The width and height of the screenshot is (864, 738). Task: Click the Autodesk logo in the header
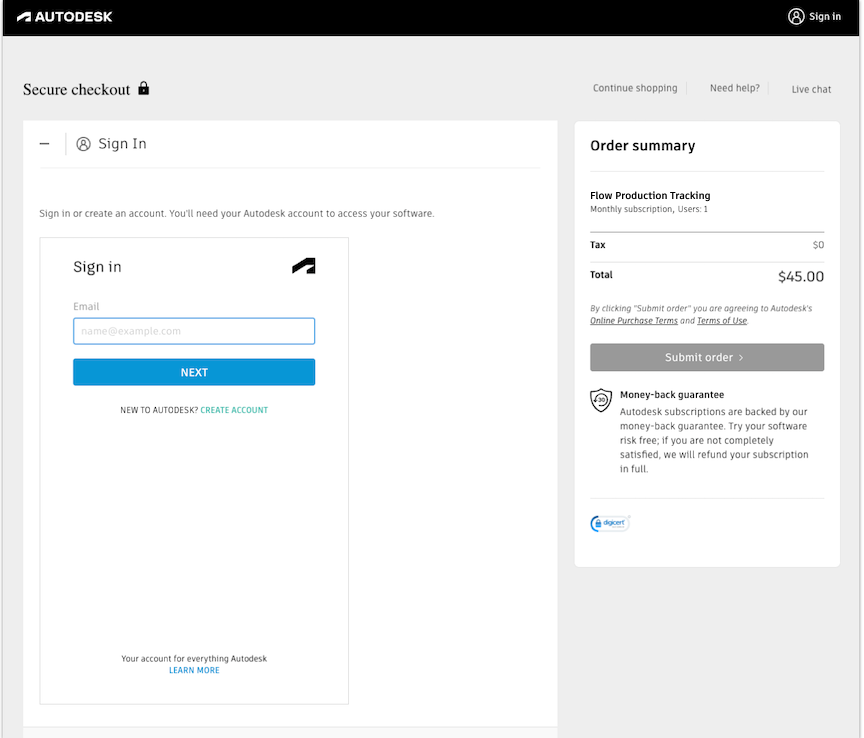[x=66, y=17]
